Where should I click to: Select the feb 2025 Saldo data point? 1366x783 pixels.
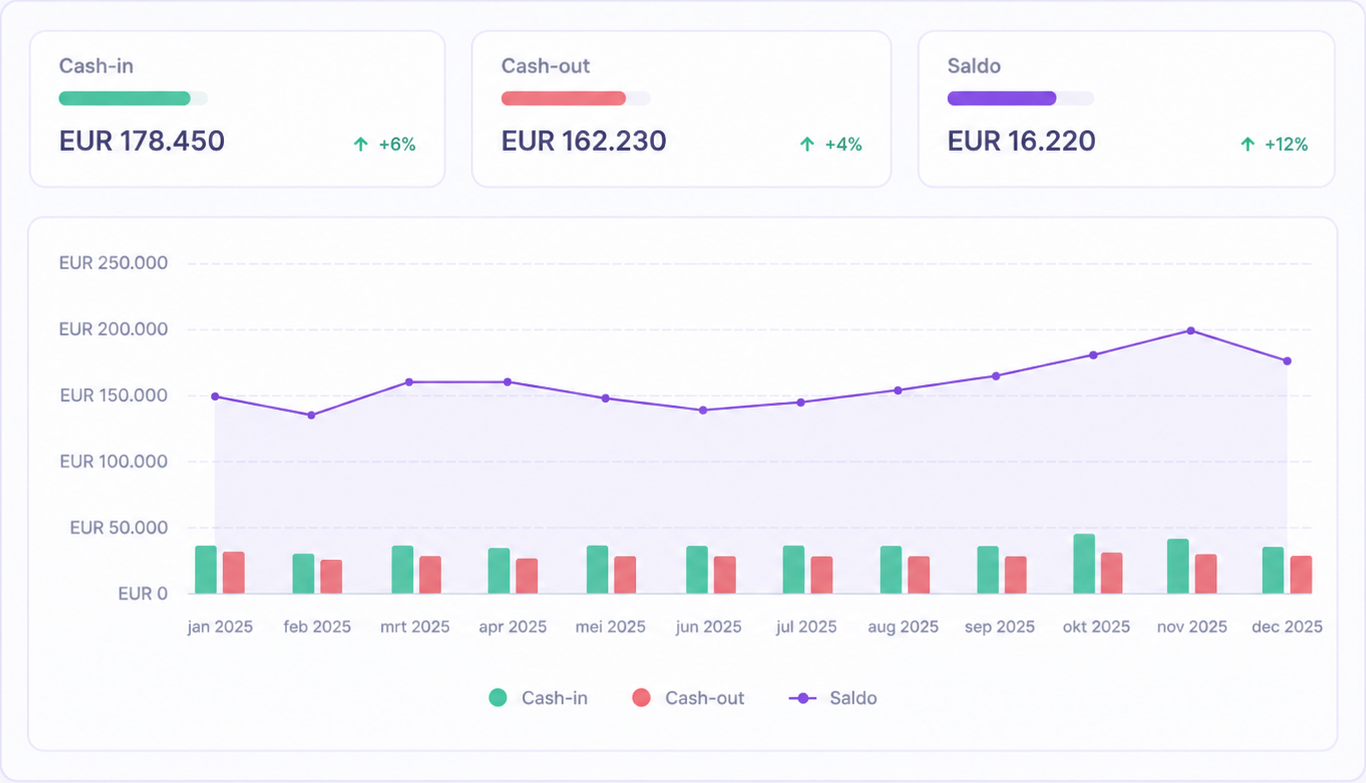click(311, 415)
